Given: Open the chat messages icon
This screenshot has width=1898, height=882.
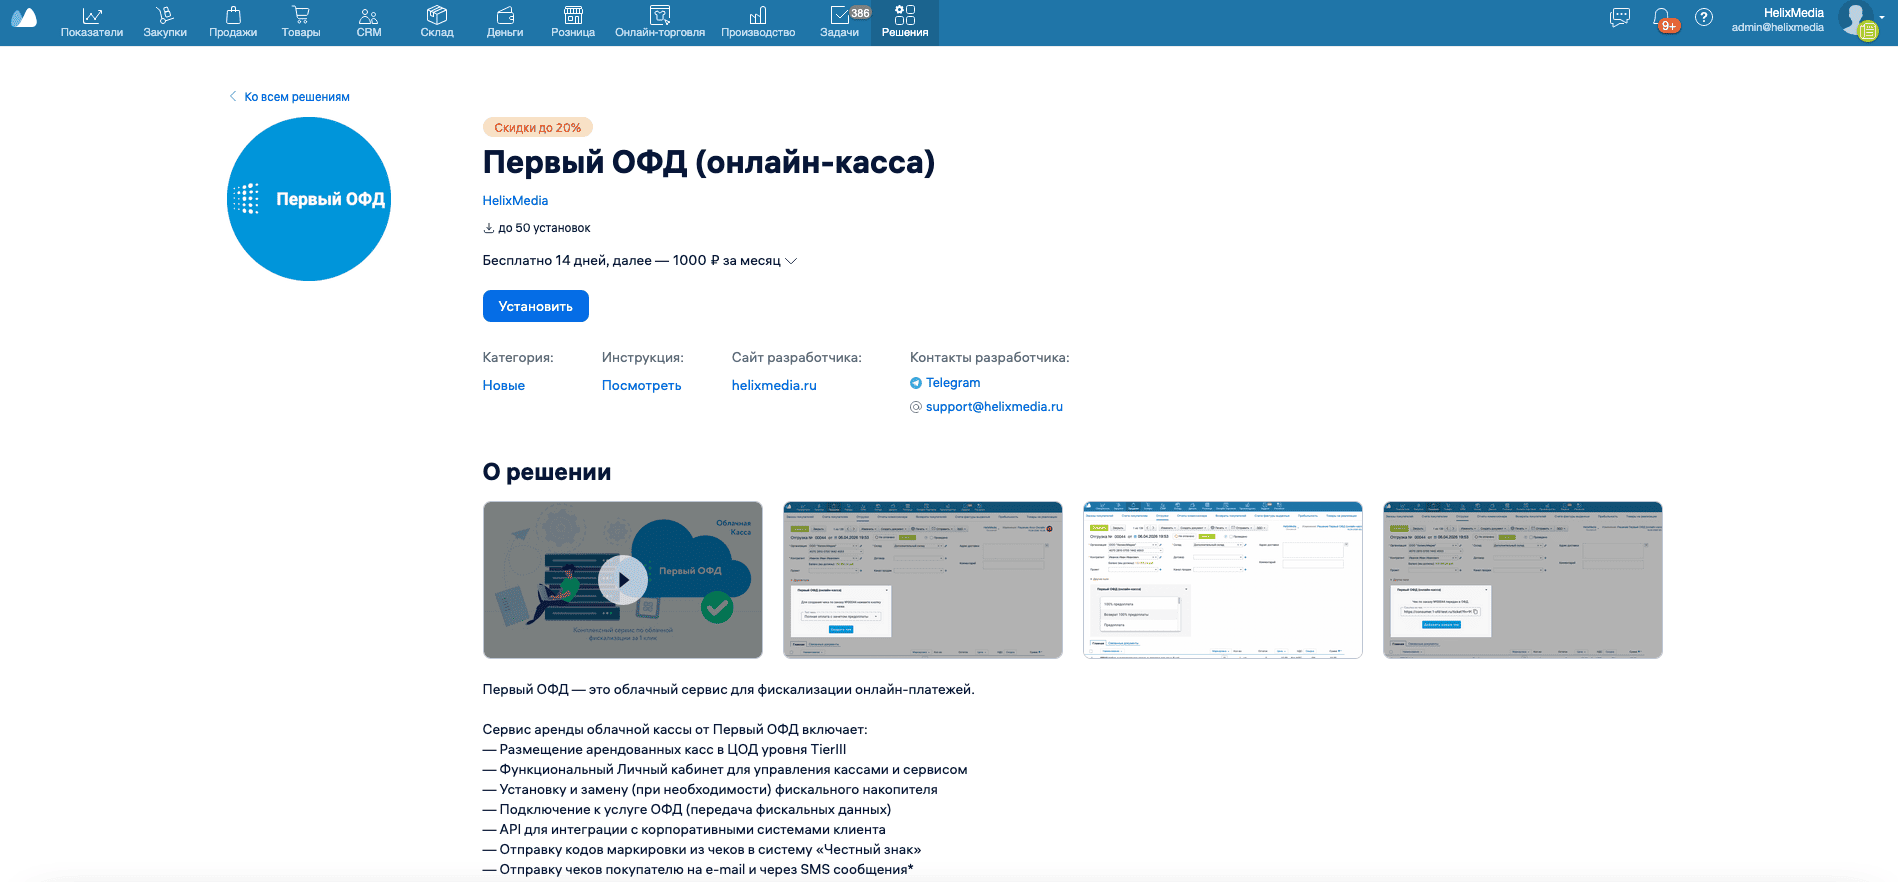Looking at the screenshot, I should click(1620, 17).
